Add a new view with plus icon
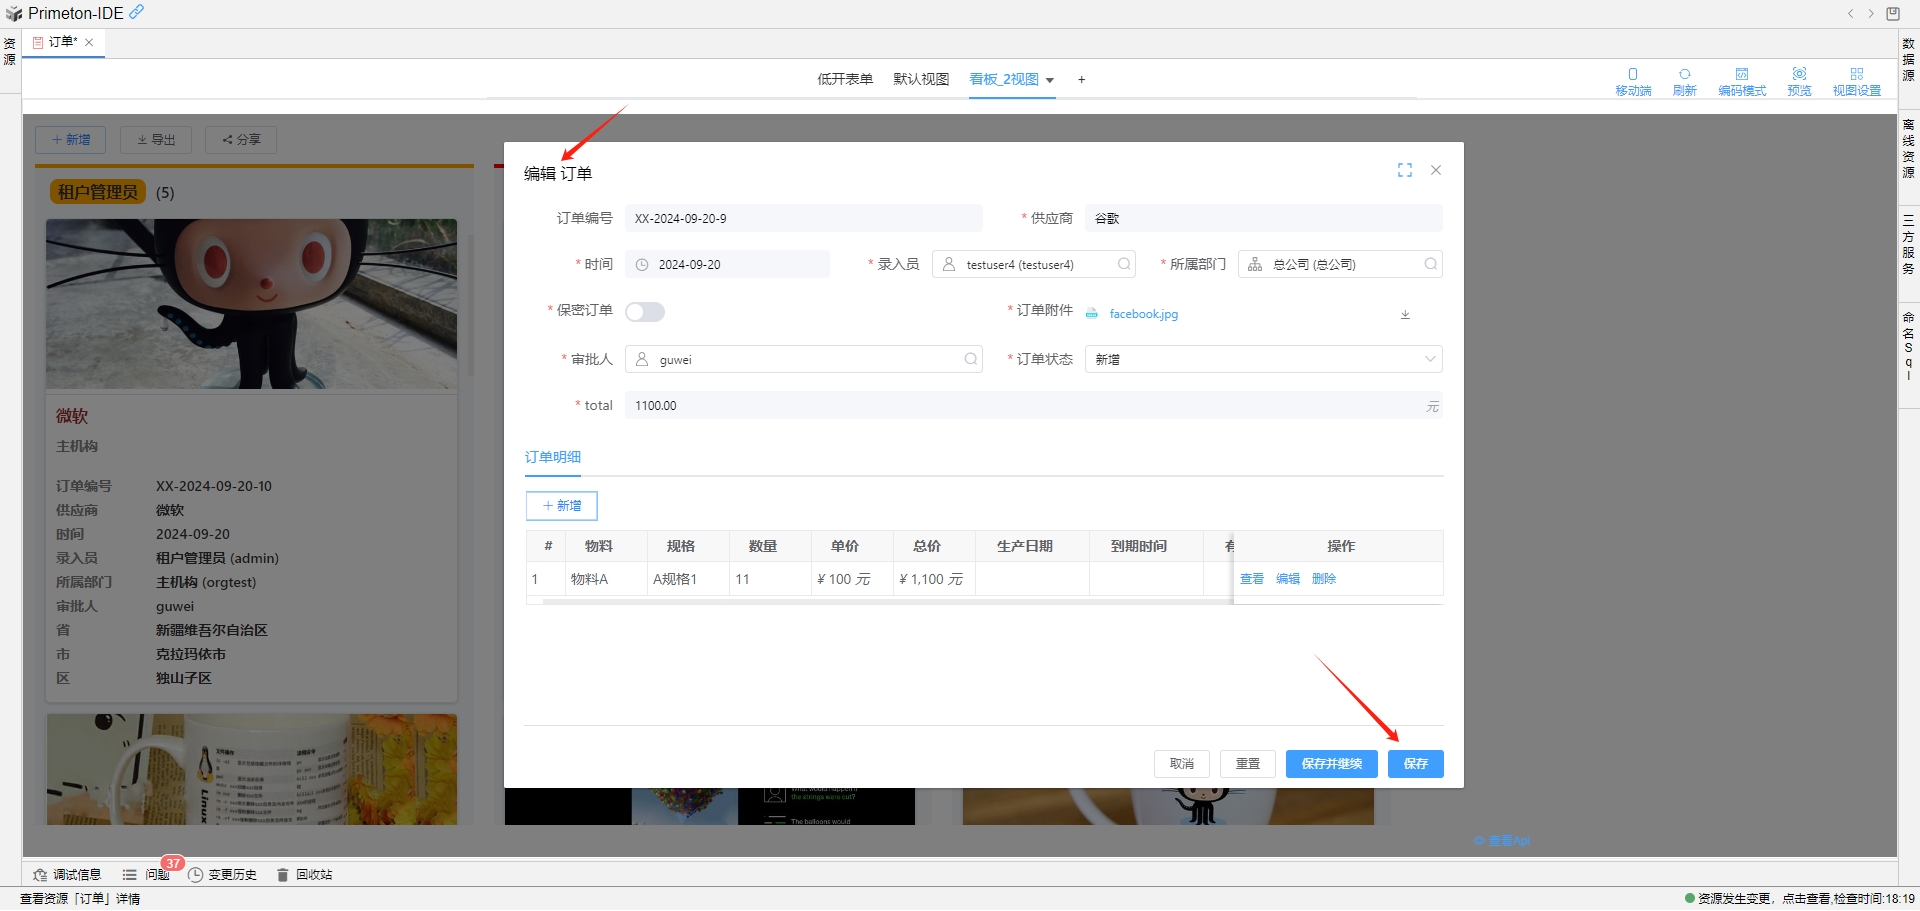The height and width of the screenshot is (911, 1920). click(1081, 80)
